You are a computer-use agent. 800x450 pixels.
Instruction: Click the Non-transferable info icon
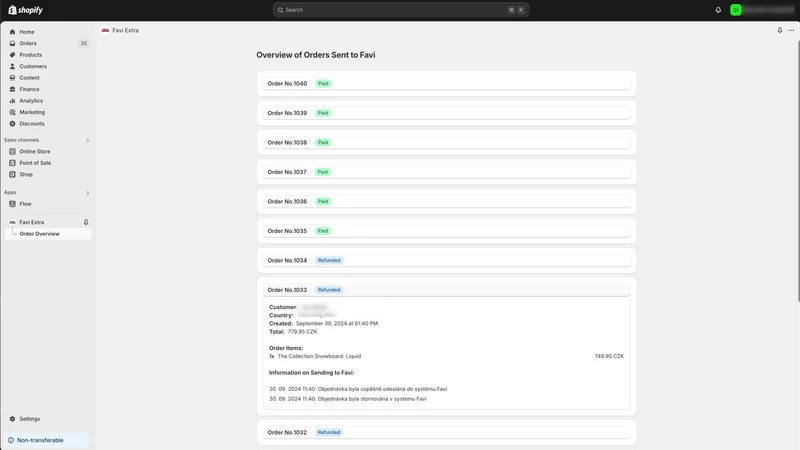[x=11, y=440]
